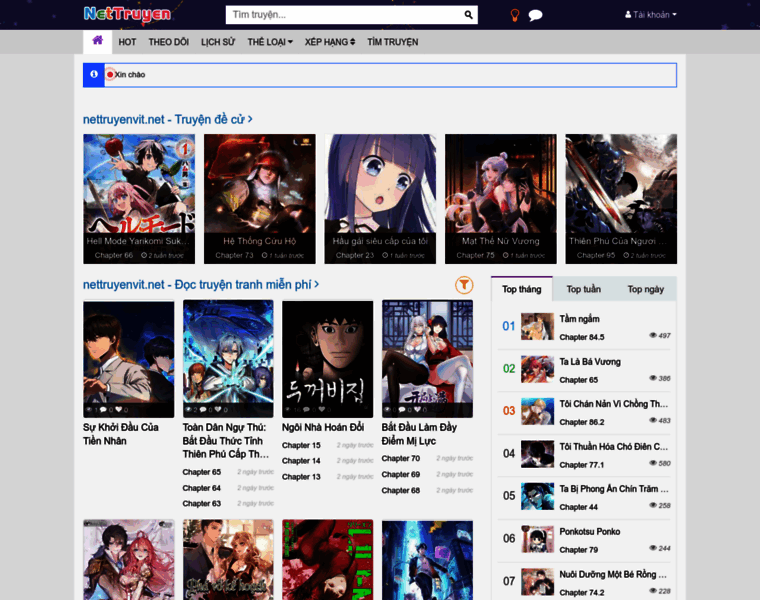Image resolution: width=760 pixels, height=600 pixels.
Task: Open Bắt Đầu Làm Đầy Điểm Mị Lực cover
Action: [428, 359]
